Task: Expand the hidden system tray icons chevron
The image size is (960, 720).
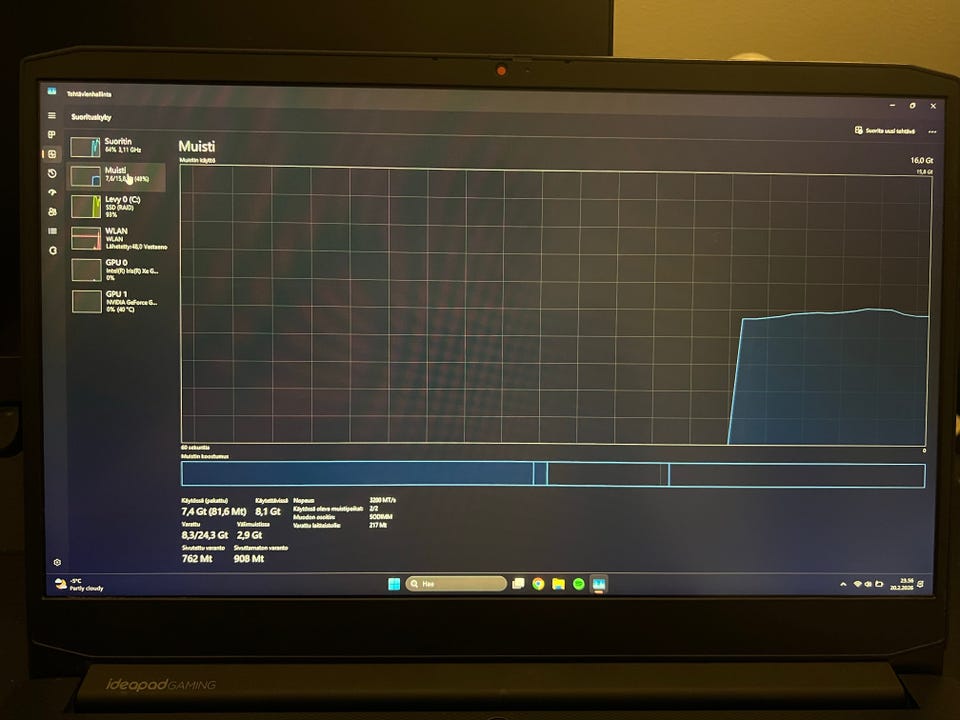Action: (843, 585)
